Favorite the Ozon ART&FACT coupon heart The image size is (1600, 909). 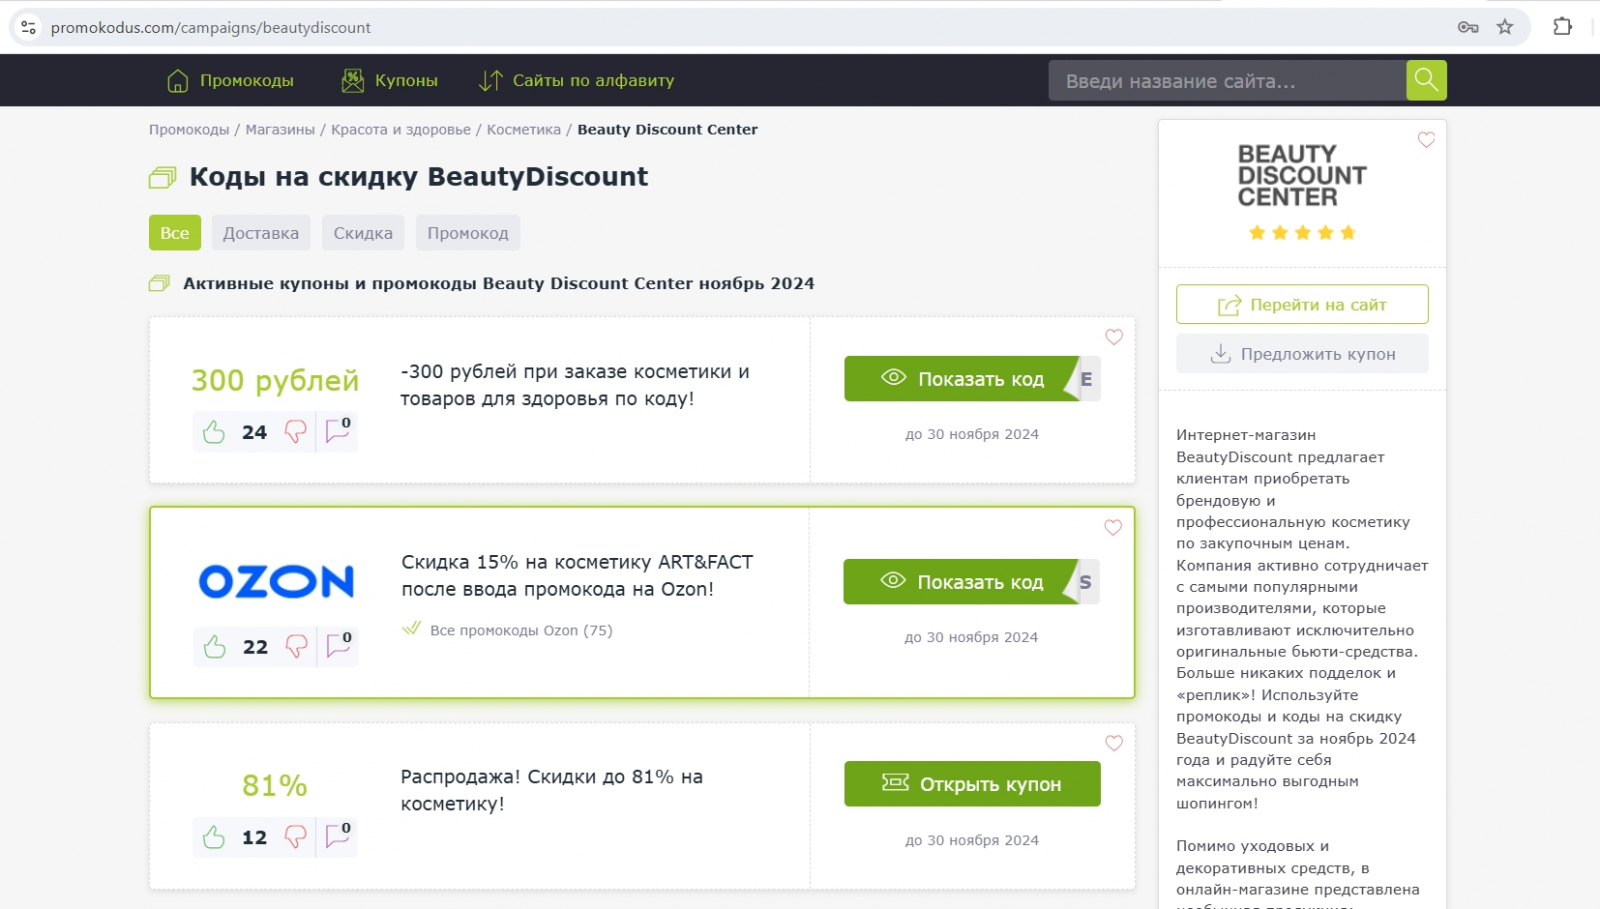pyautogui.click(x=1113, y=527)
